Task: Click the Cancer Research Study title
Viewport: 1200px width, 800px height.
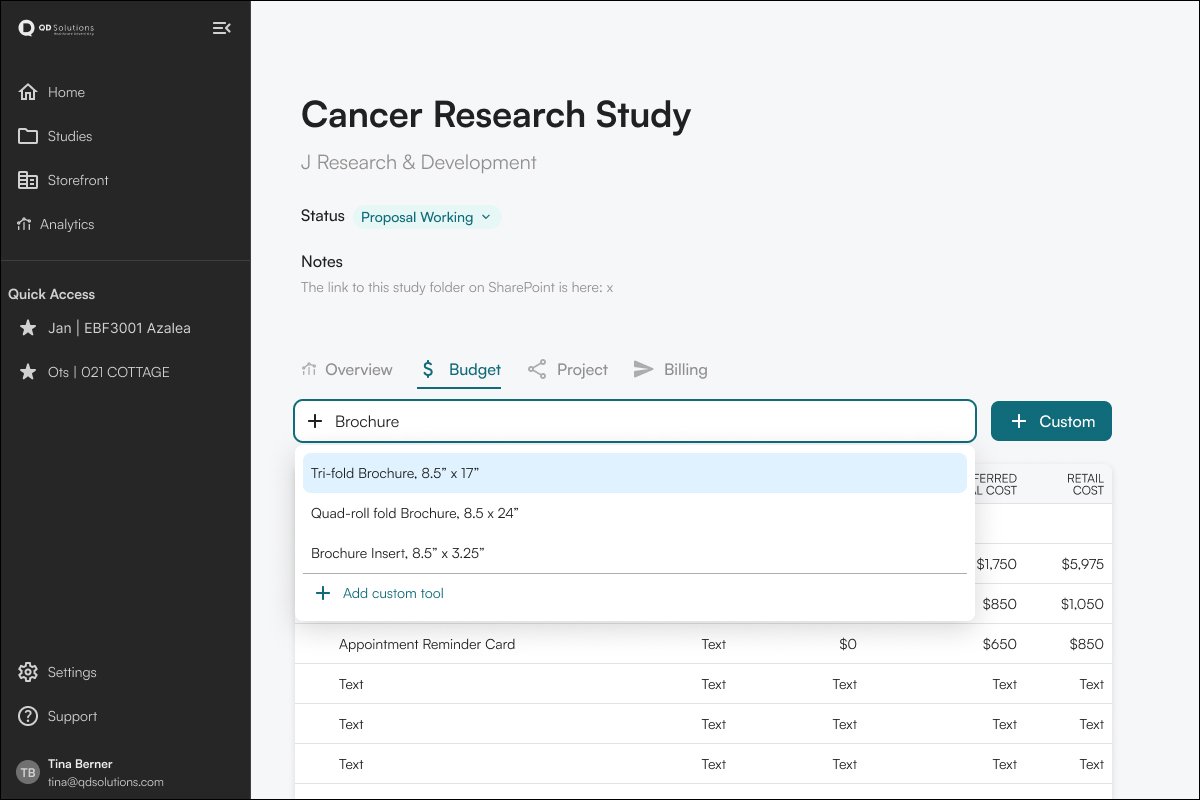Action: [496, 114]
